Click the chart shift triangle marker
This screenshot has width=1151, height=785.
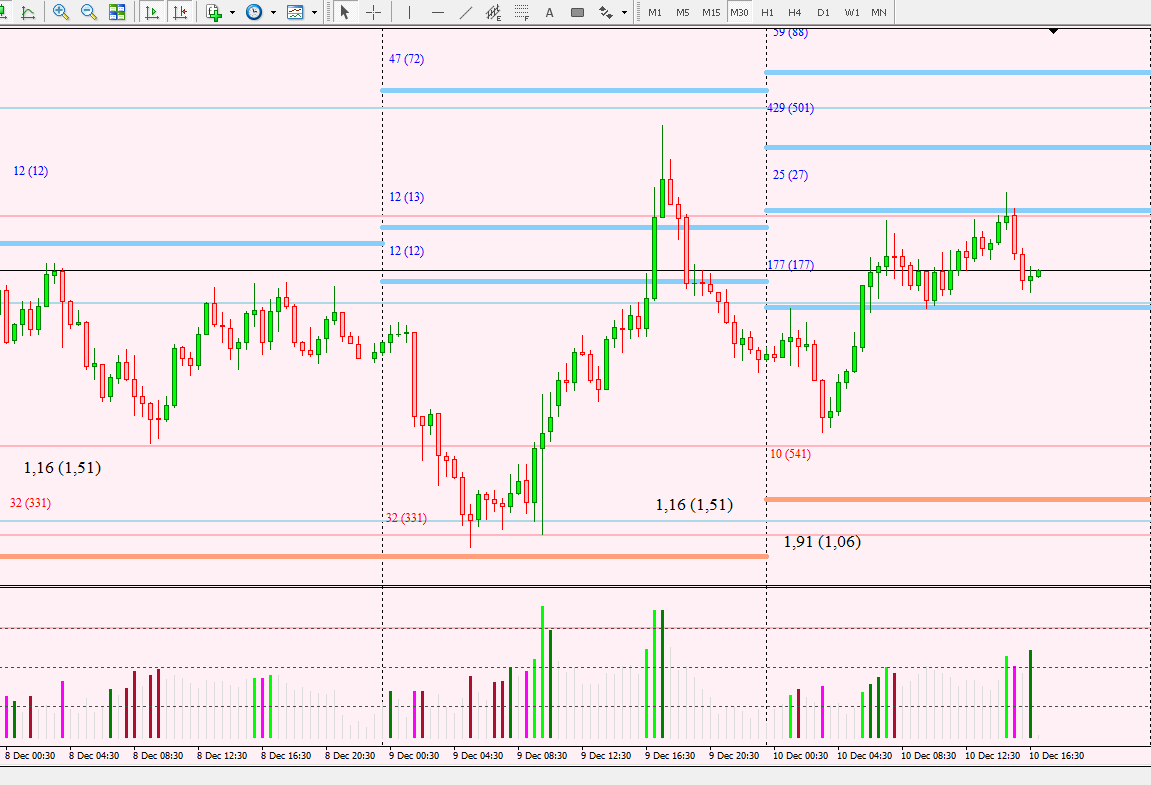1053,32
